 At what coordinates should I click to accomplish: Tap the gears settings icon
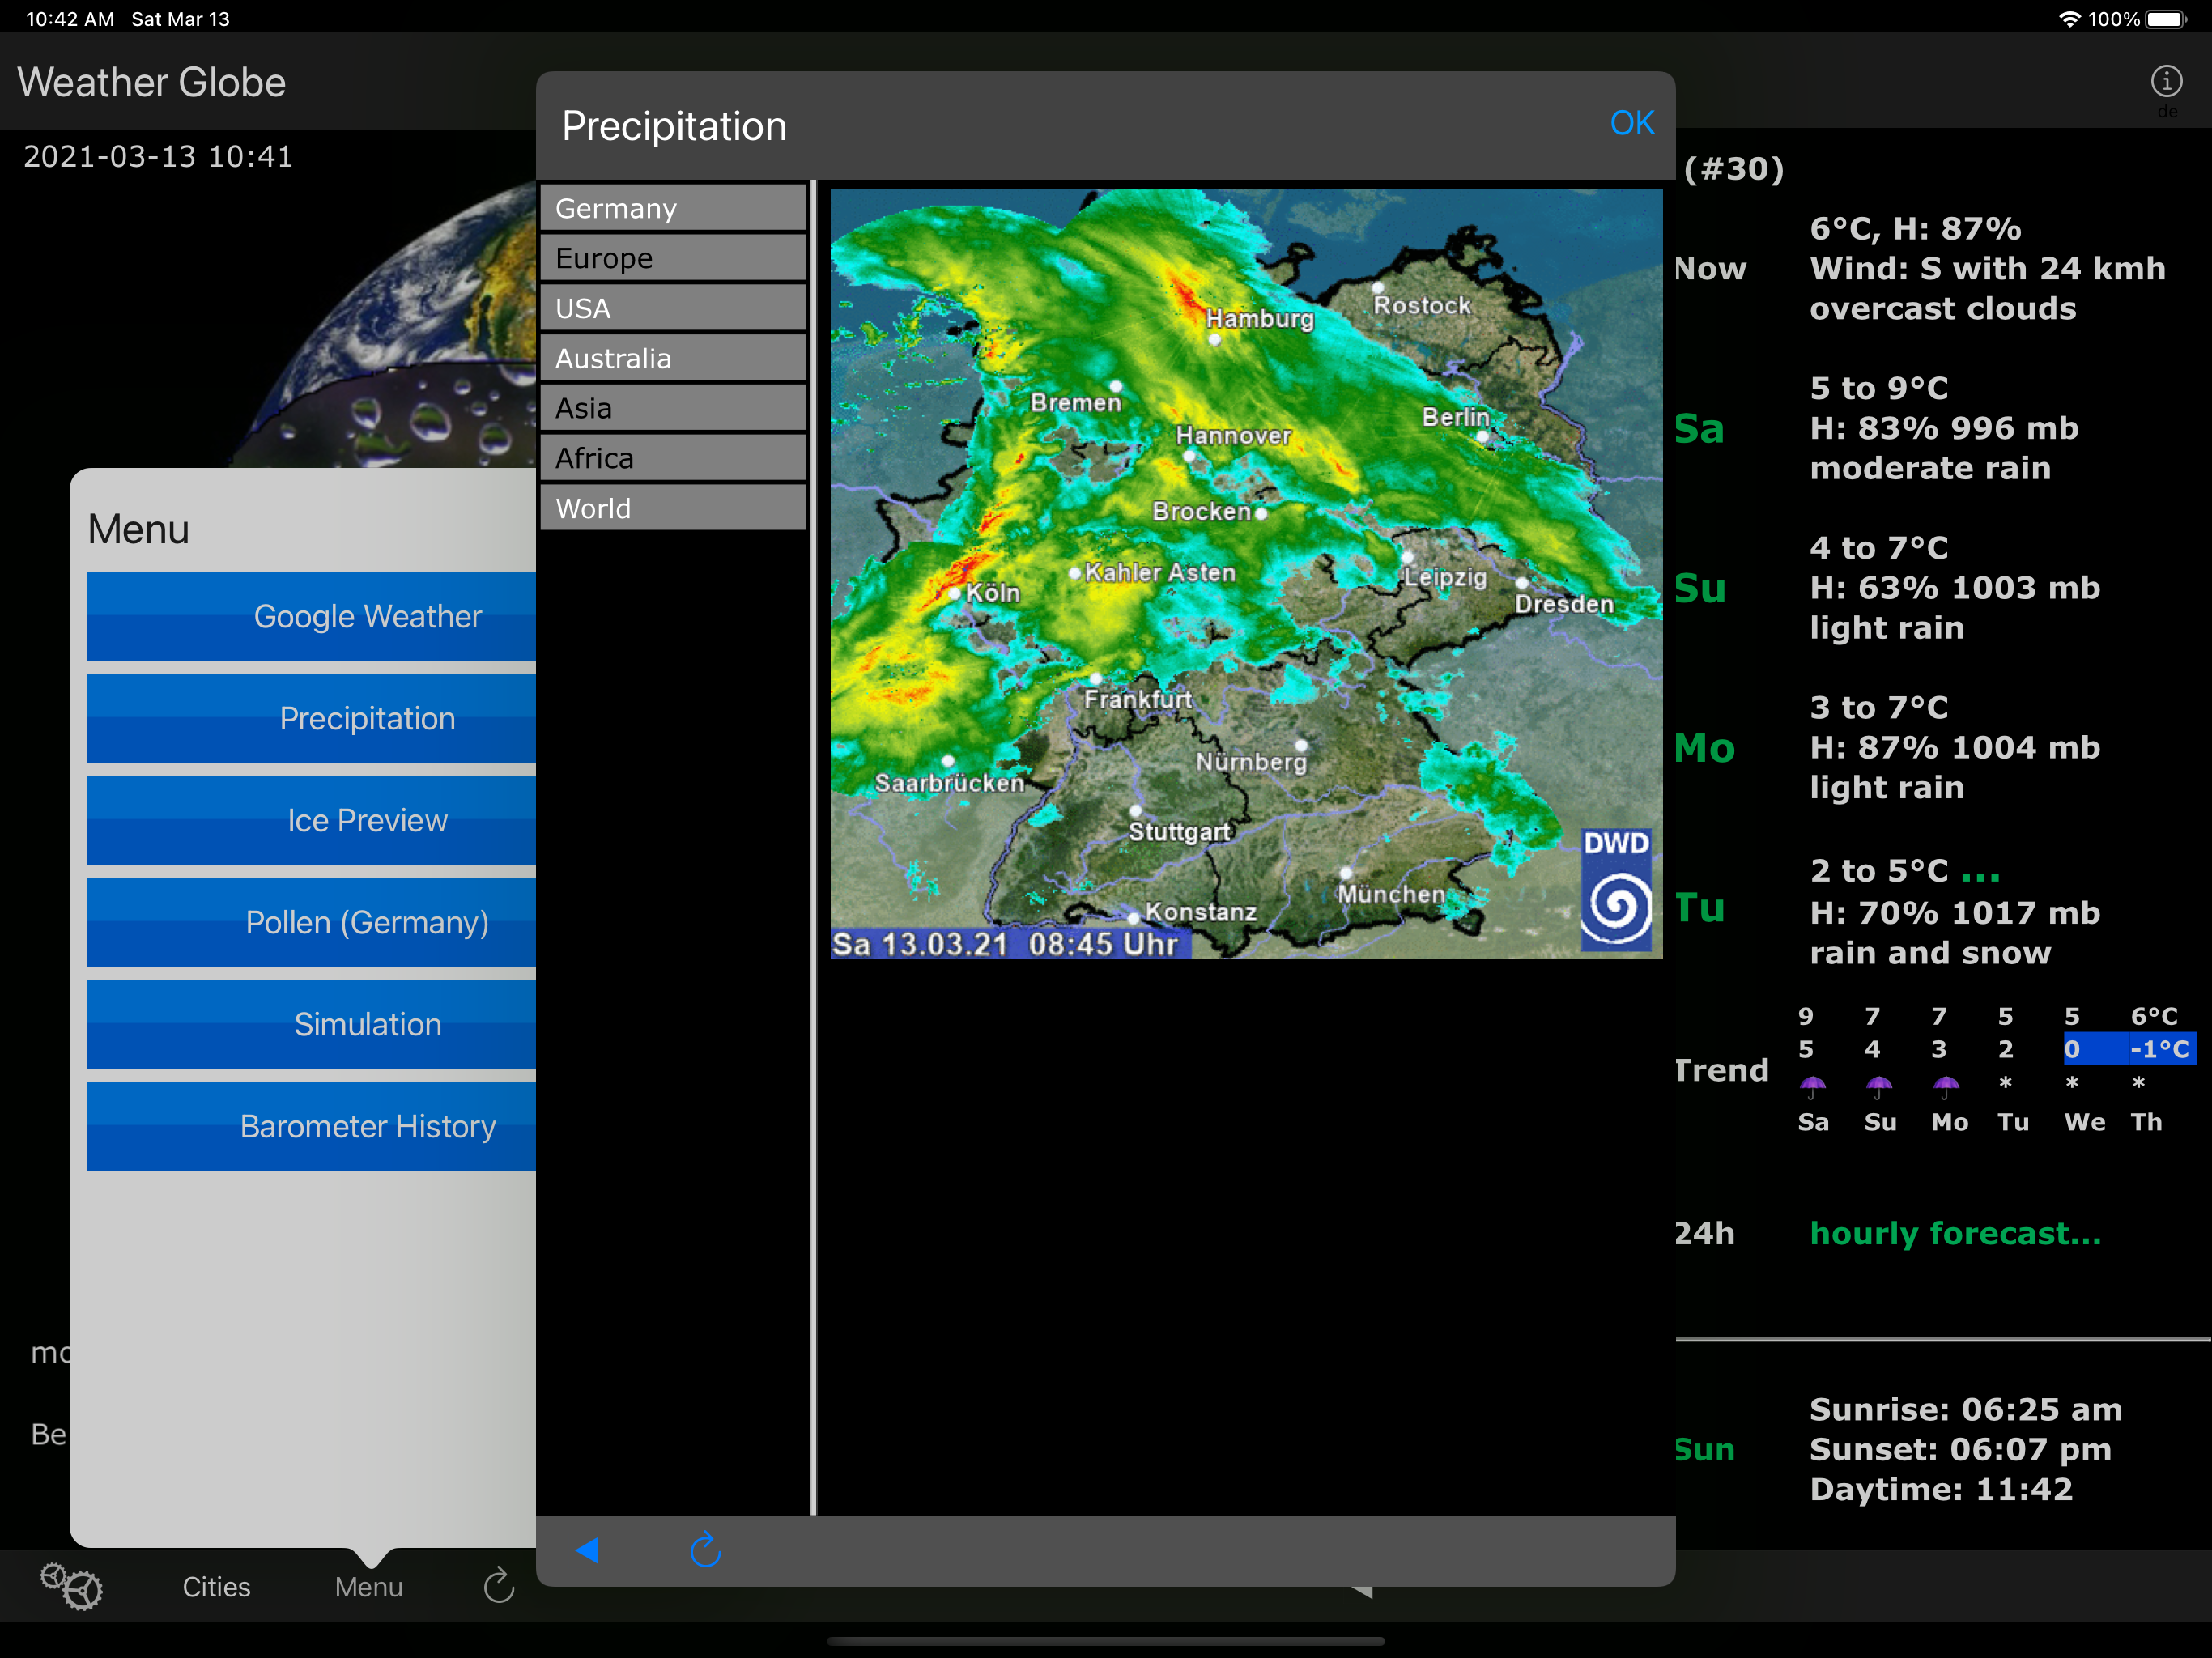(71, 1585)
